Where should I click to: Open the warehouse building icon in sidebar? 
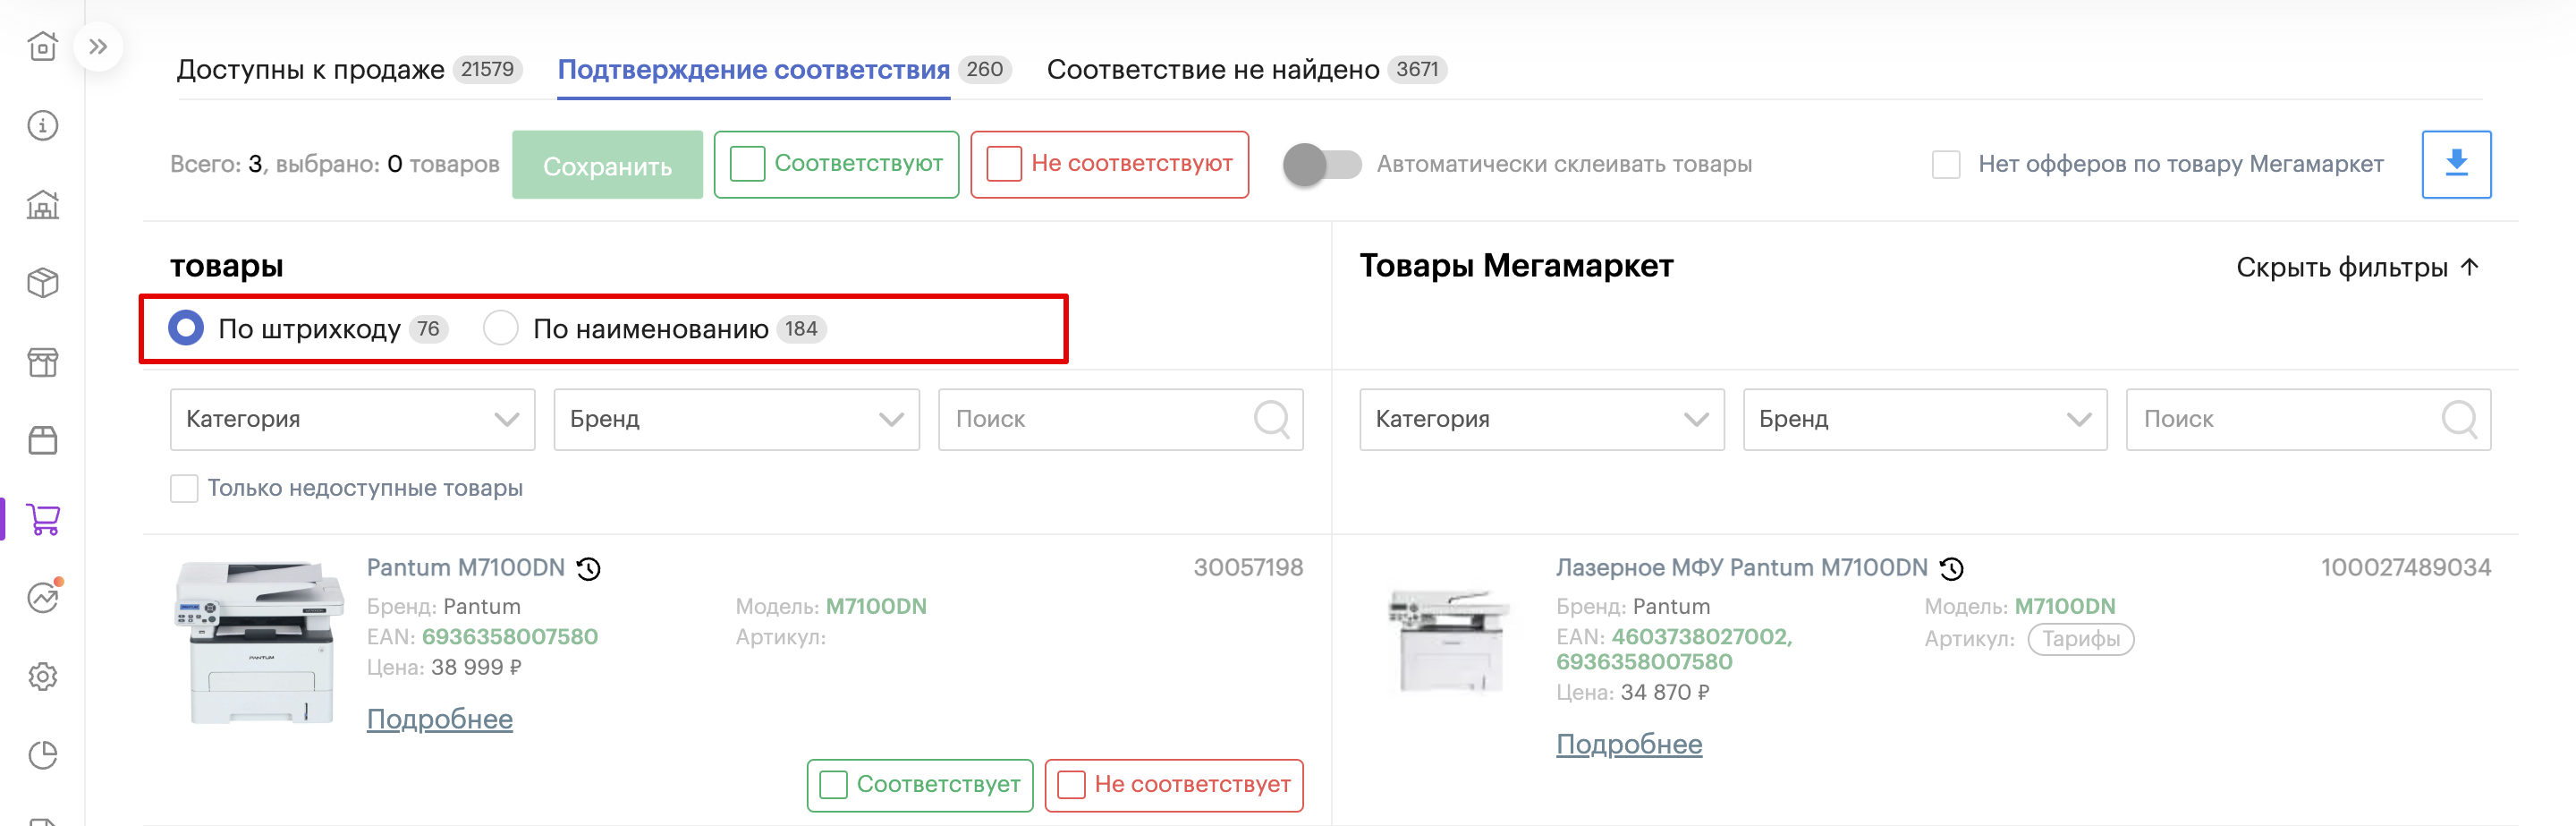pyautogui.click(x=42, y=204)
